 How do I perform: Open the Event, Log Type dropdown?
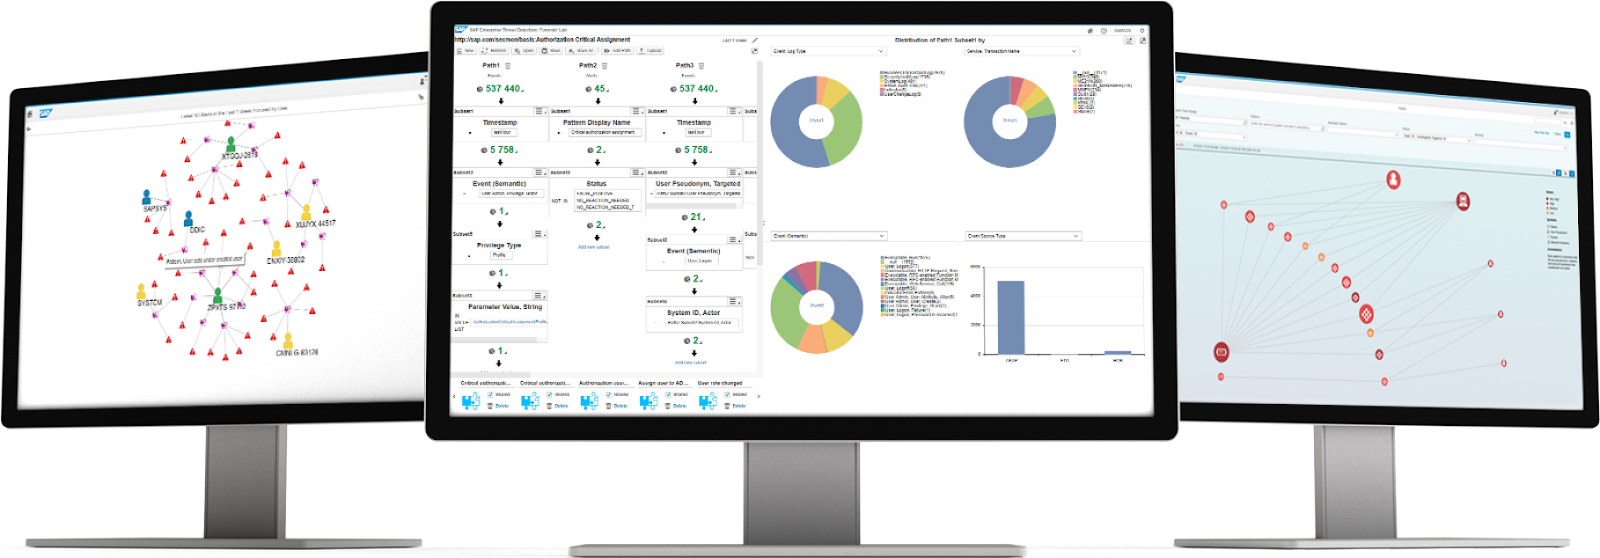[x=828, y=51]
